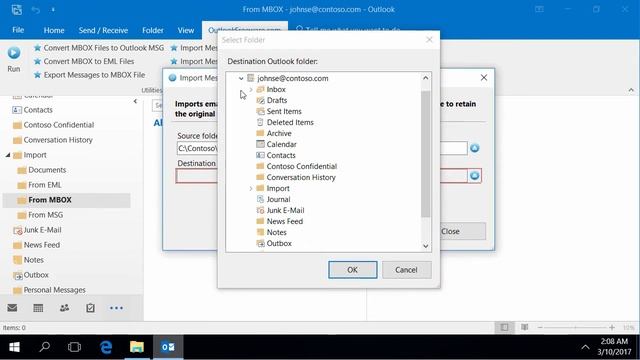Expand the Inbox node in the dialog tree
The height and width of the screenshot is (360, 640).
click(x=251, y=89)
